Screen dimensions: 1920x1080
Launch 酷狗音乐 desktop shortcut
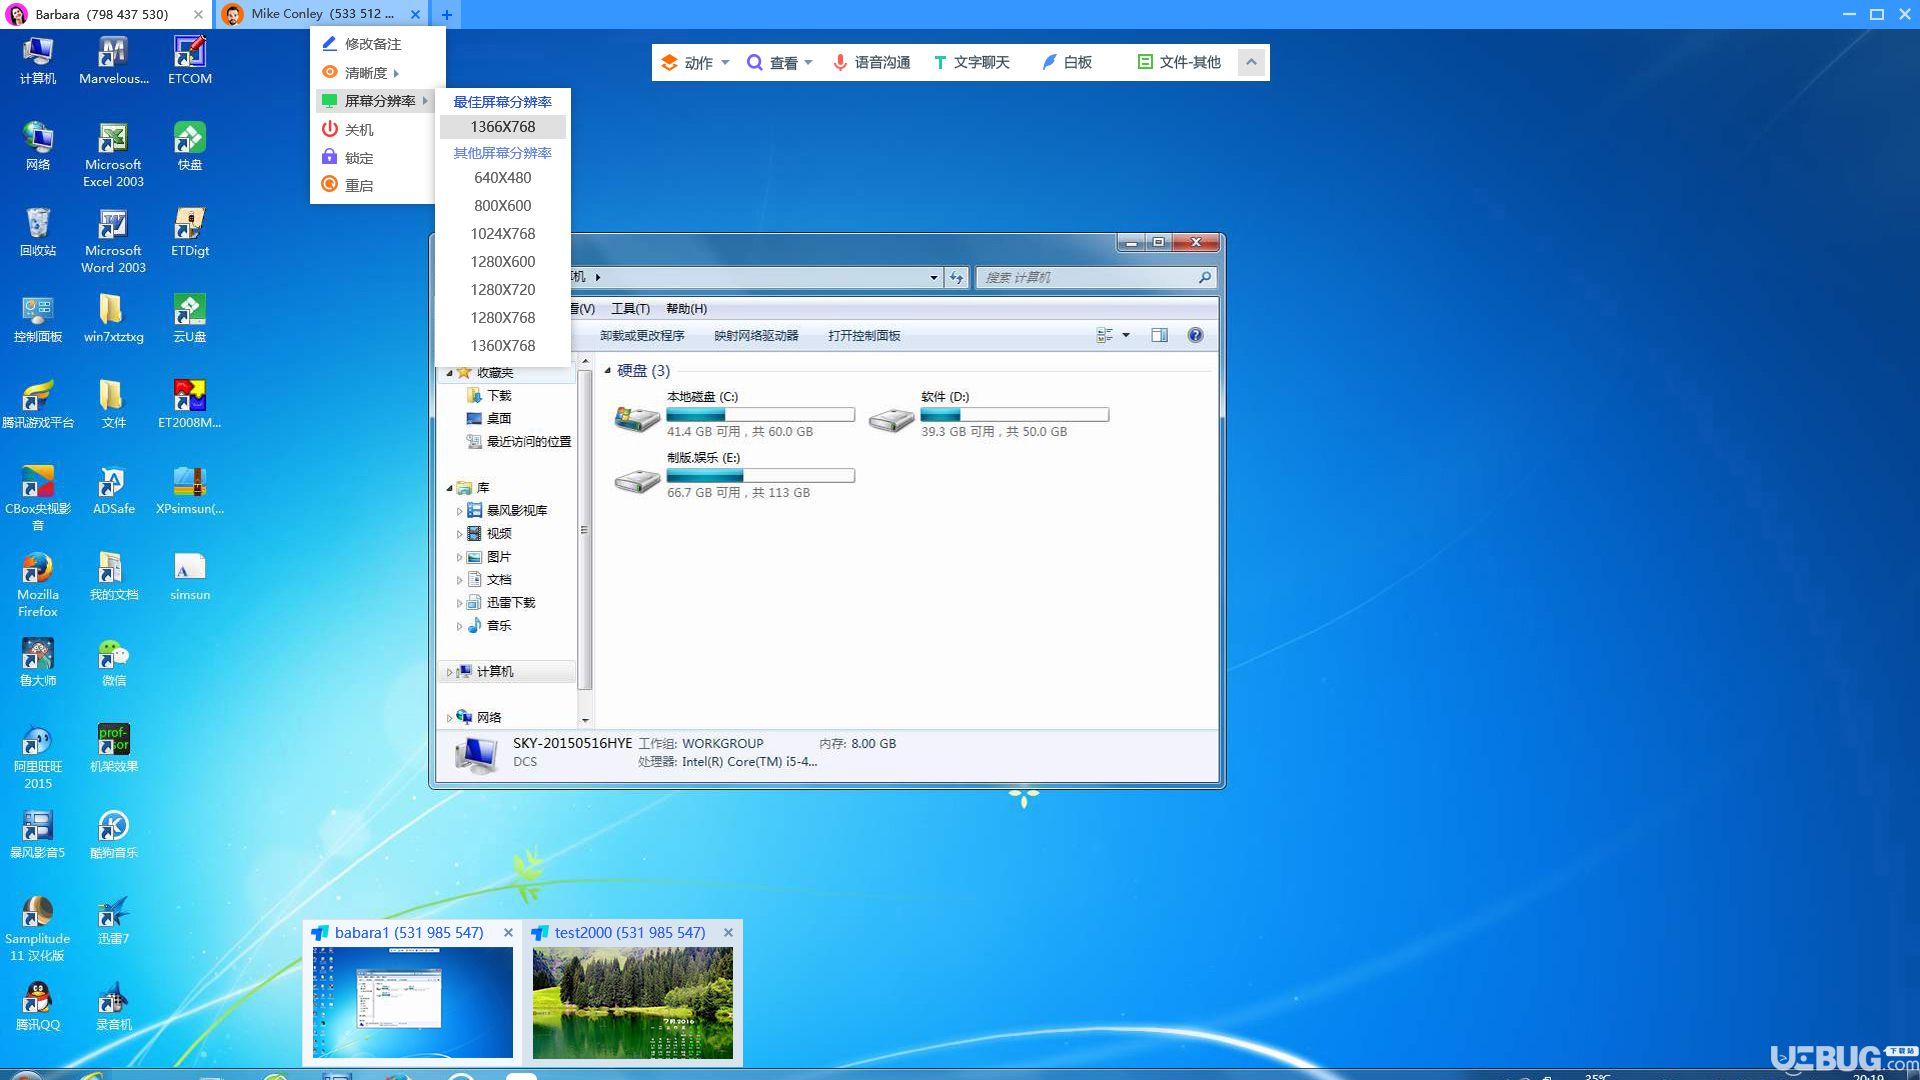114,834
